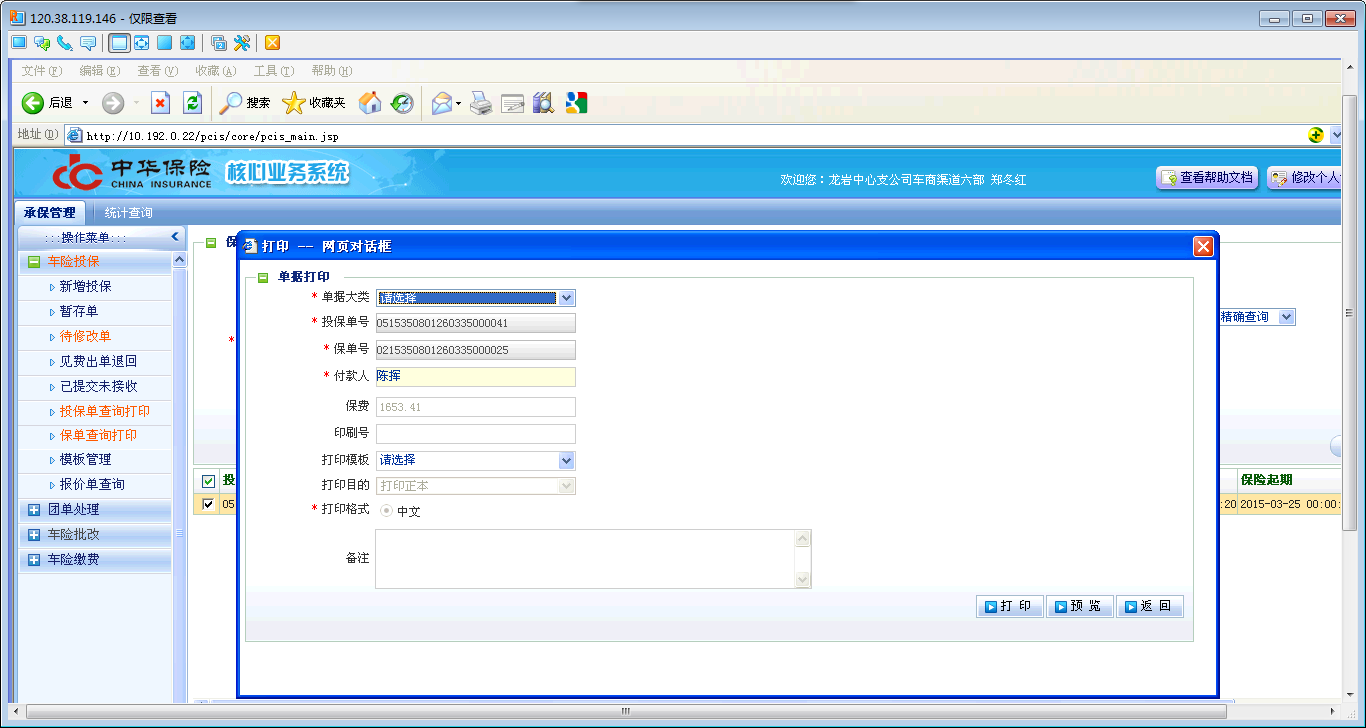Image resolution: width=1366 pixels, height=728 pixels.
Task: Open the 工具(T) menu
Action: pos(274,71)
